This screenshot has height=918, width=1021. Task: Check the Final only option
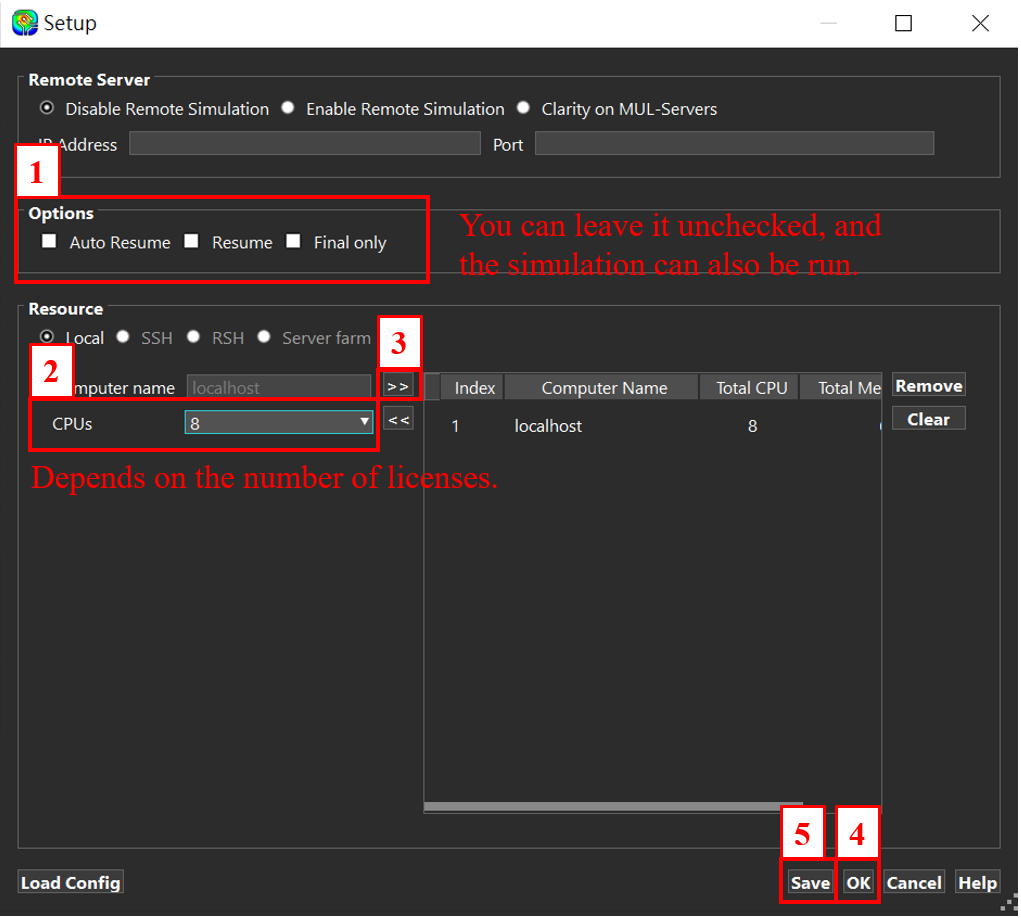[294, 242]
